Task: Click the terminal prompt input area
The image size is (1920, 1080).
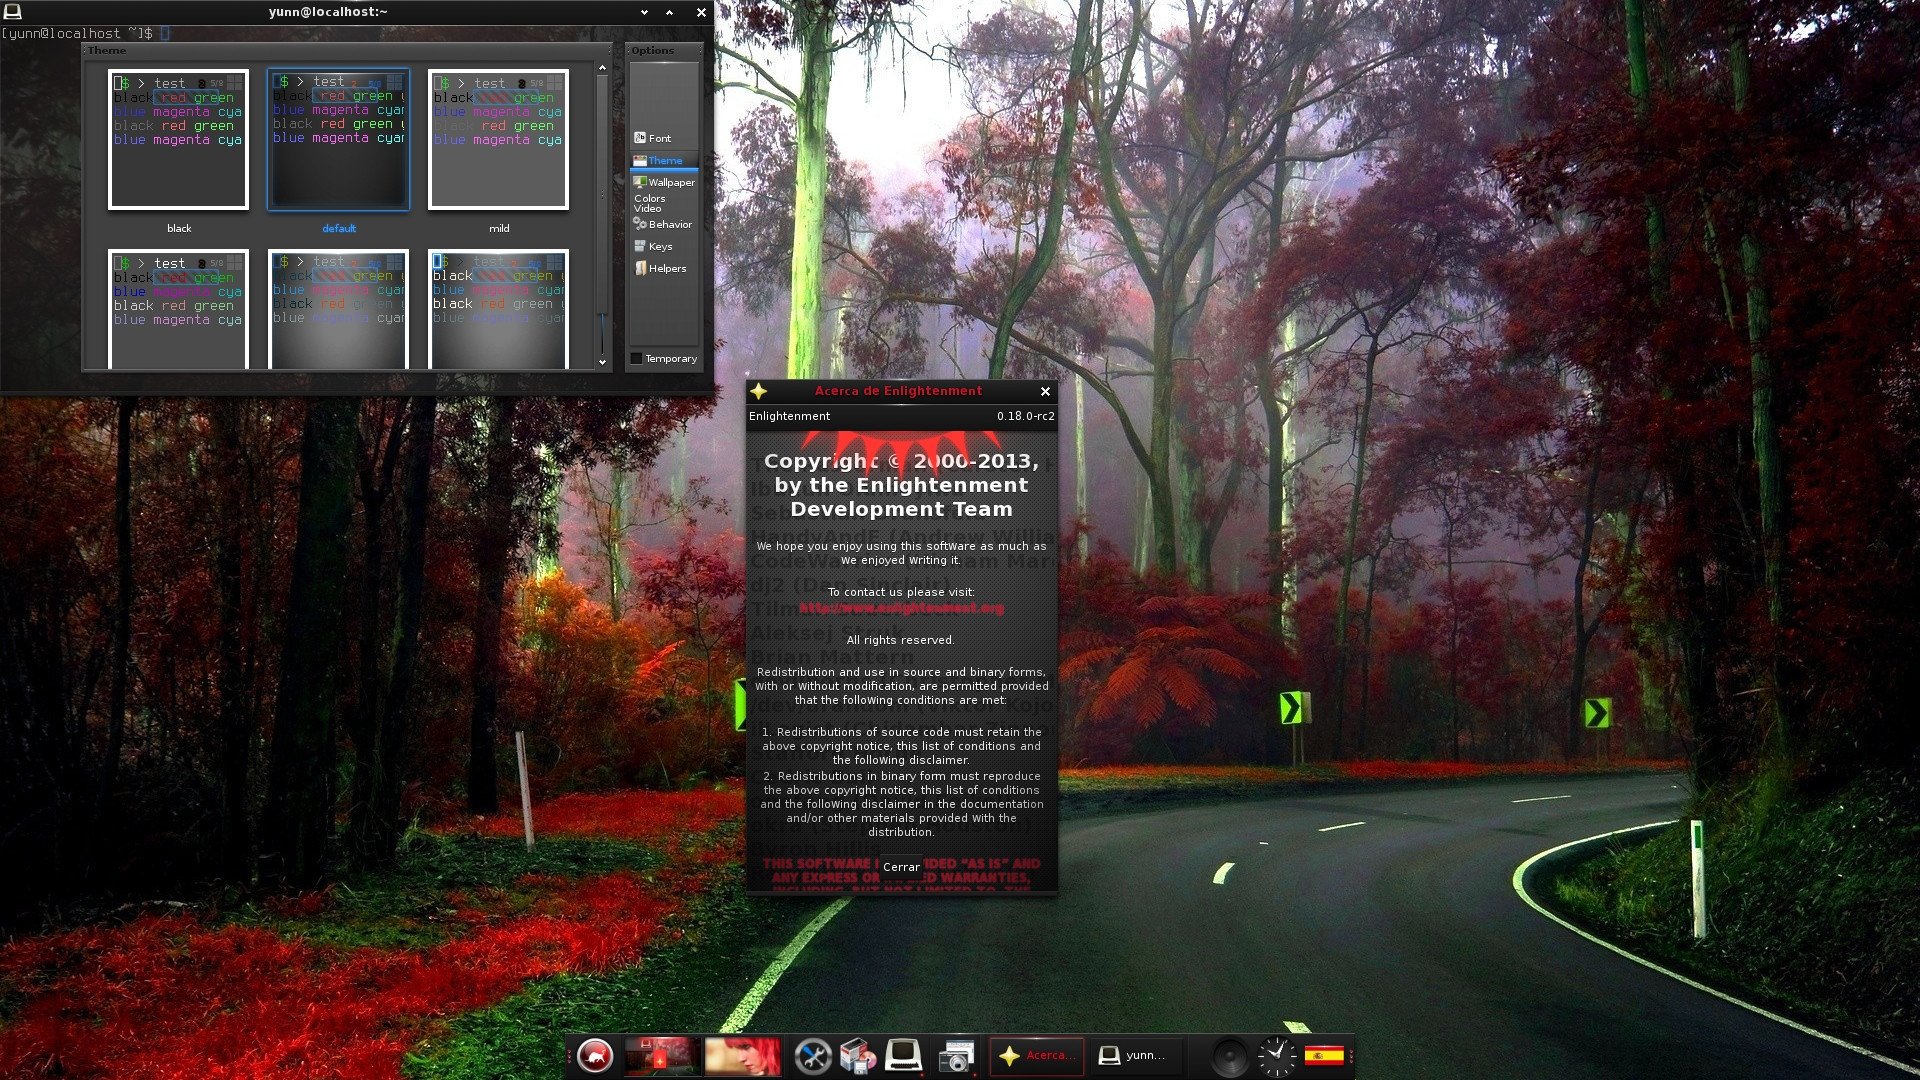Action: pyautogui.click(x=165, y=33)
